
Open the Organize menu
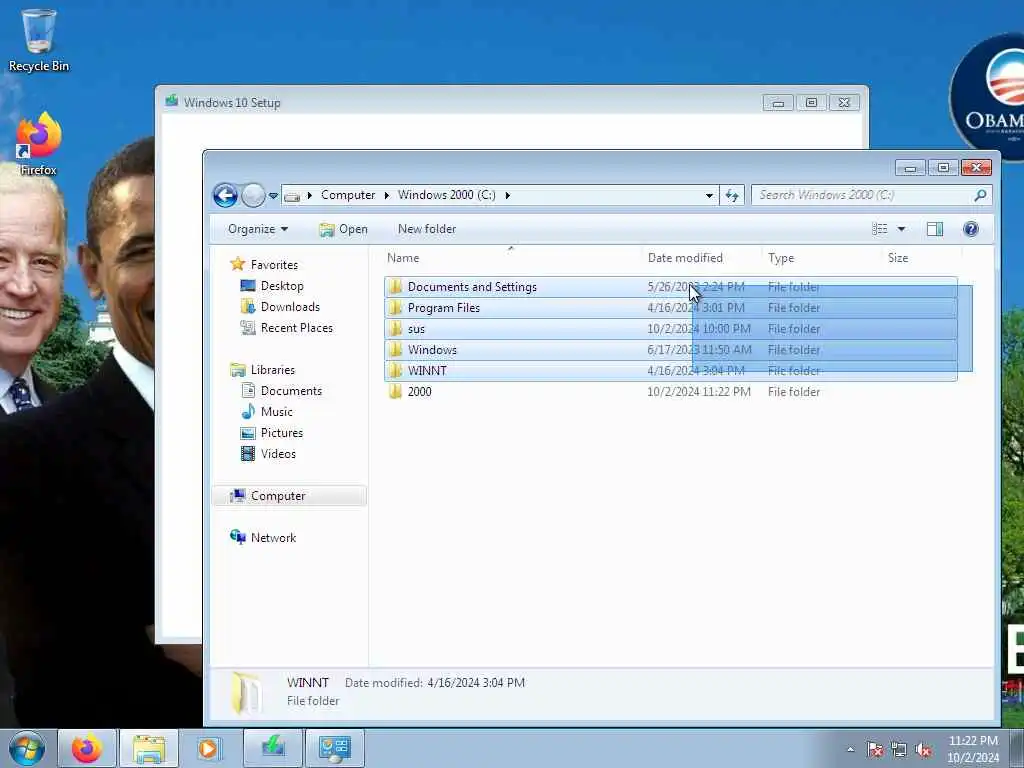click(258, 229)
